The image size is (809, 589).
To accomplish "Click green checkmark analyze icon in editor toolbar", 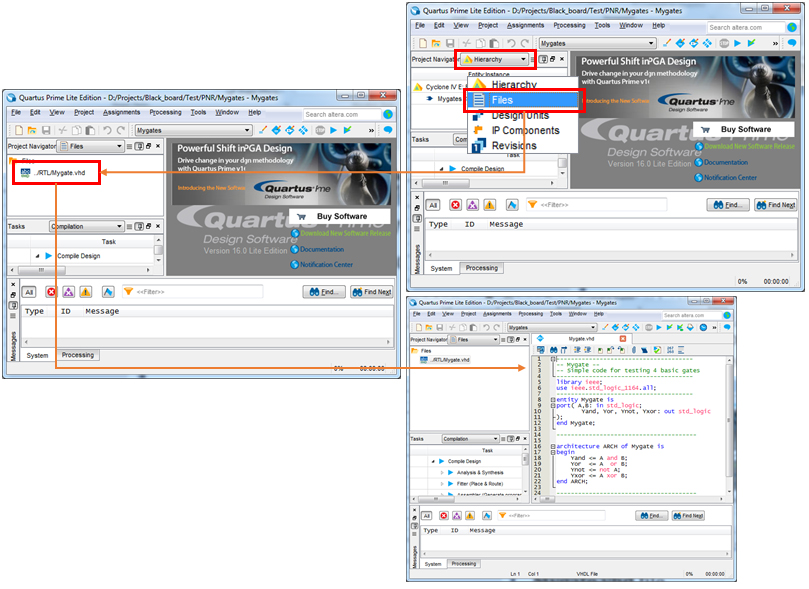I will (657, 350).
